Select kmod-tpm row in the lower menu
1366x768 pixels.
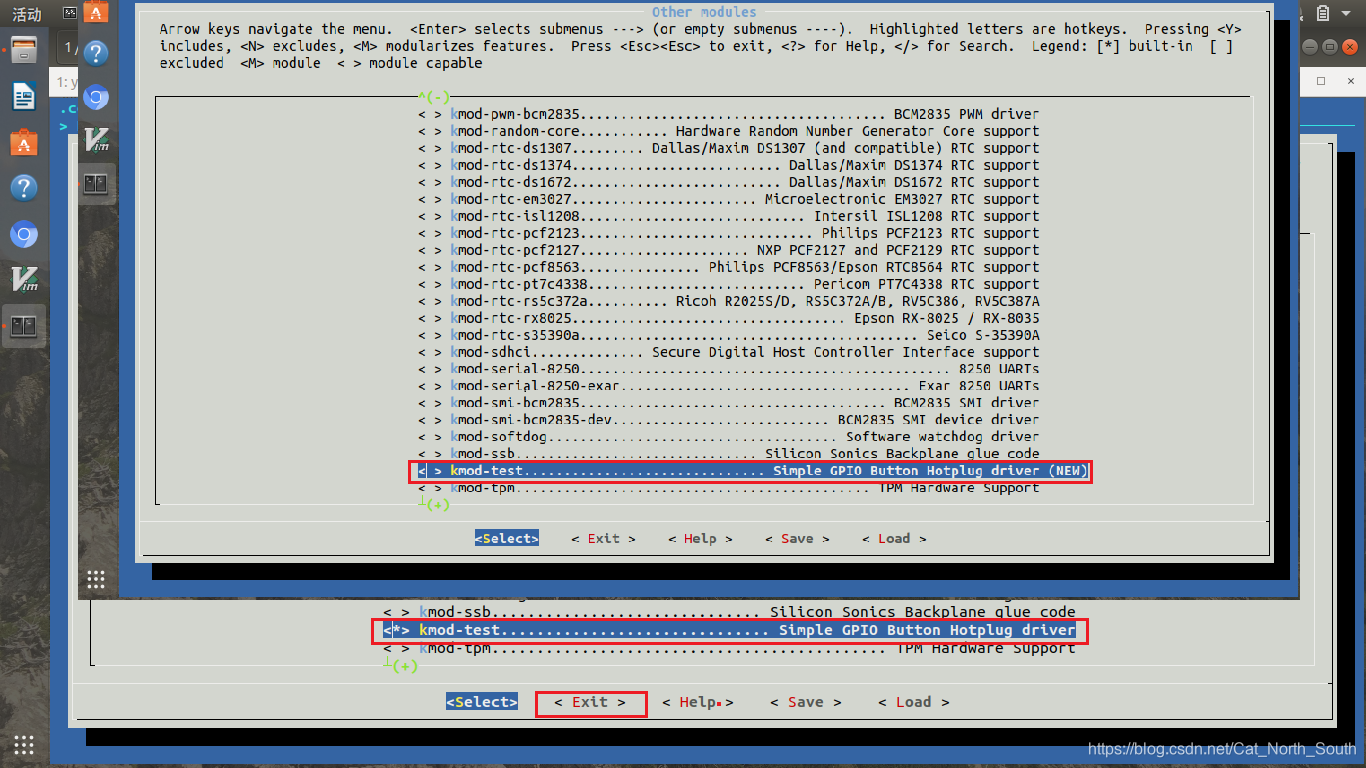pos(729,648)
